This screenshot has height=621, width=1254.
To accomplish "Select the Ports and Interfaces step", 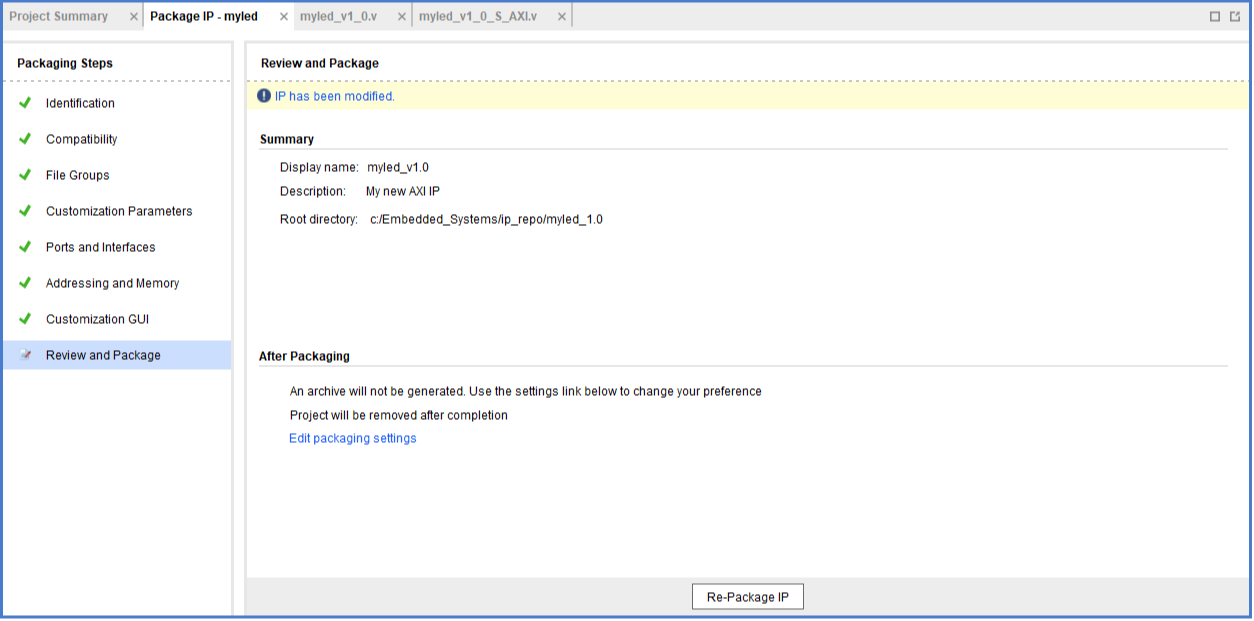I will click(x=100, y=247).
